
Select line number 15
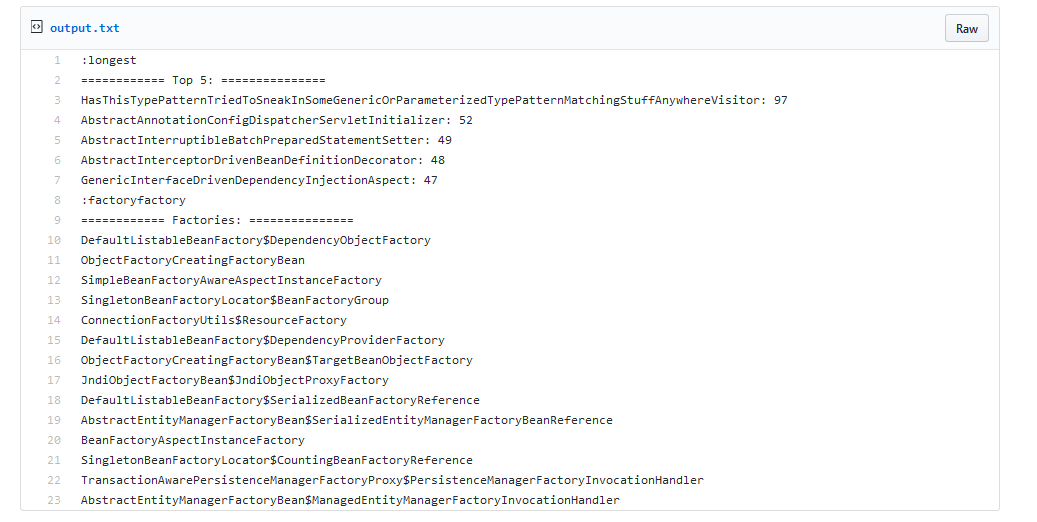click(55, 340)
